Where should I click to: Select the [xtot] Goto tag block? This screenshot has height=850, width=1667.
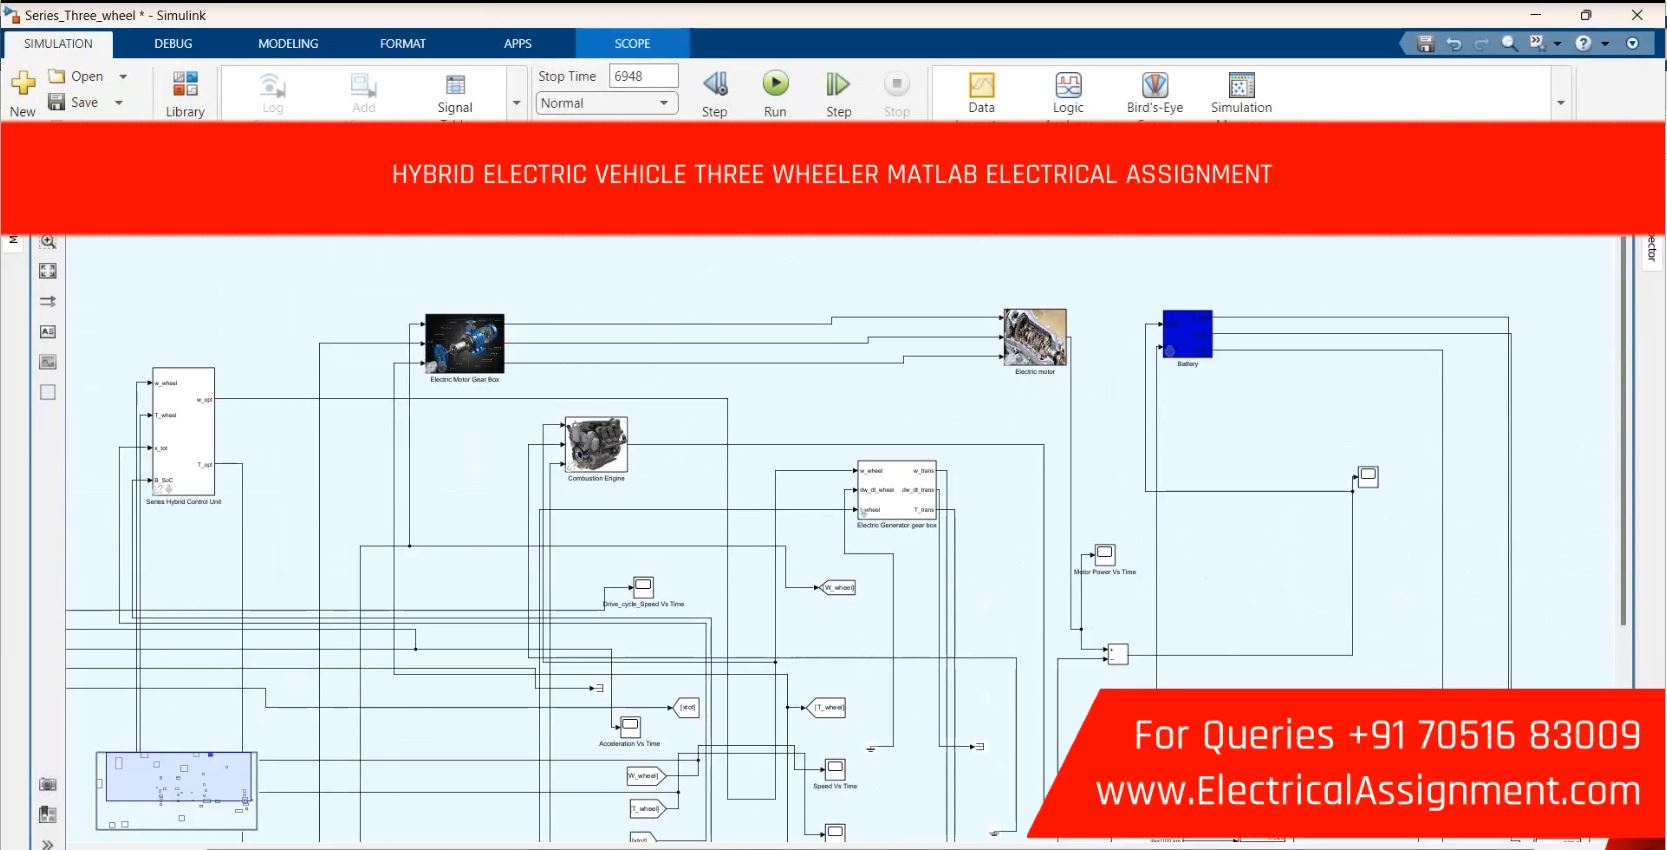point(686,707)
